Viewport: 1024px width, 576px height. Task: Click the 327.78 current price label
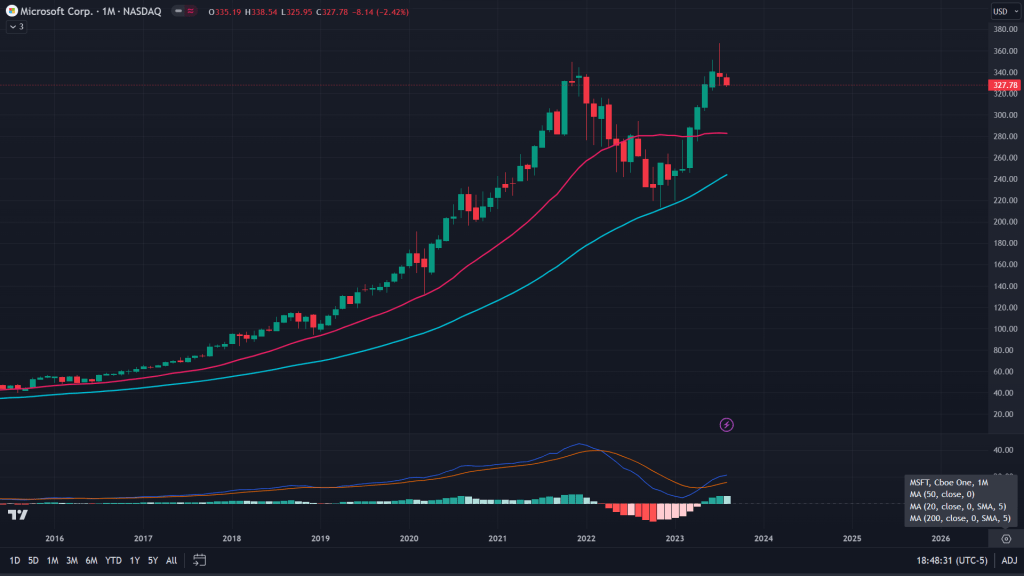pos(1003,85)
